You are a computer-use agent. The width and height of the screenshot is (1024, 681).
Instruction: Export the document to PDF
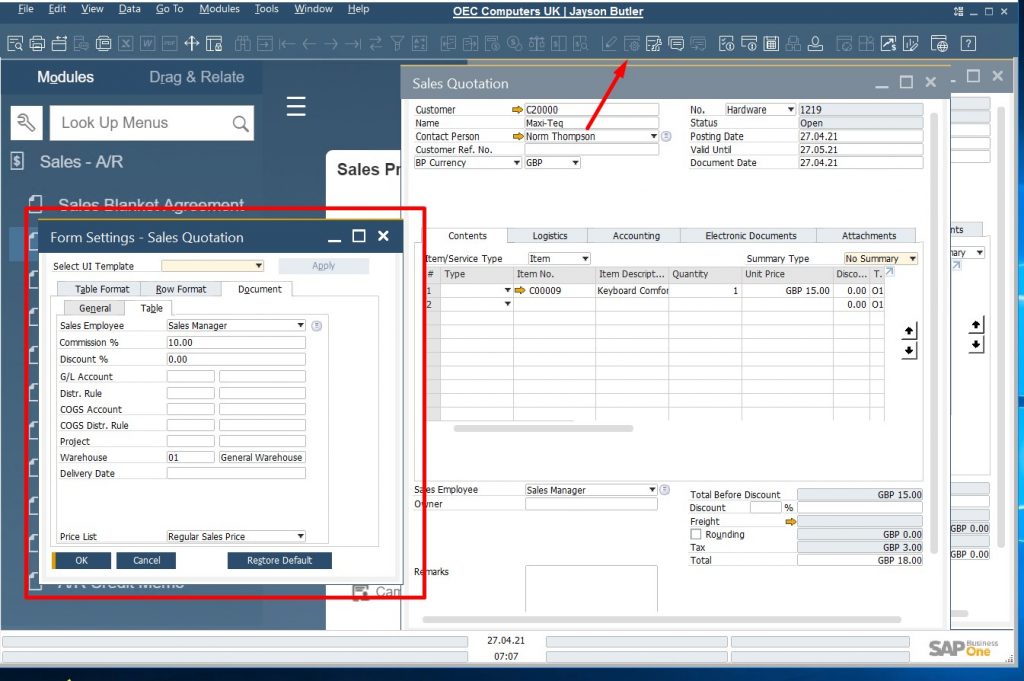pyautogui.click(x=168, y=44)
